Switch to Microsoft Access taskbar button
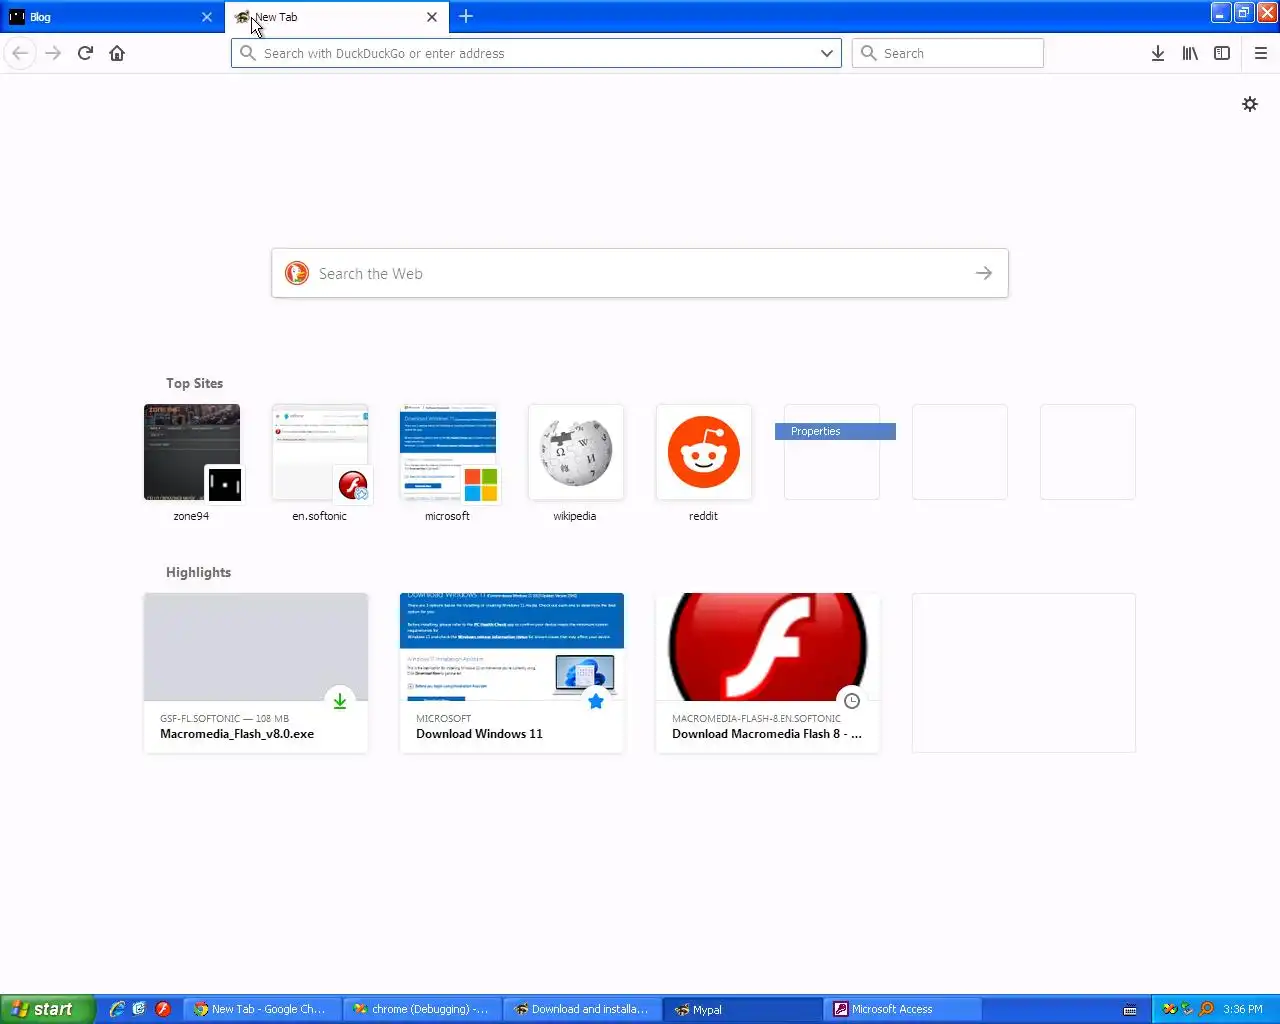The width and height of the screenshot is (1280, 1024). [x=902, y=1009]
